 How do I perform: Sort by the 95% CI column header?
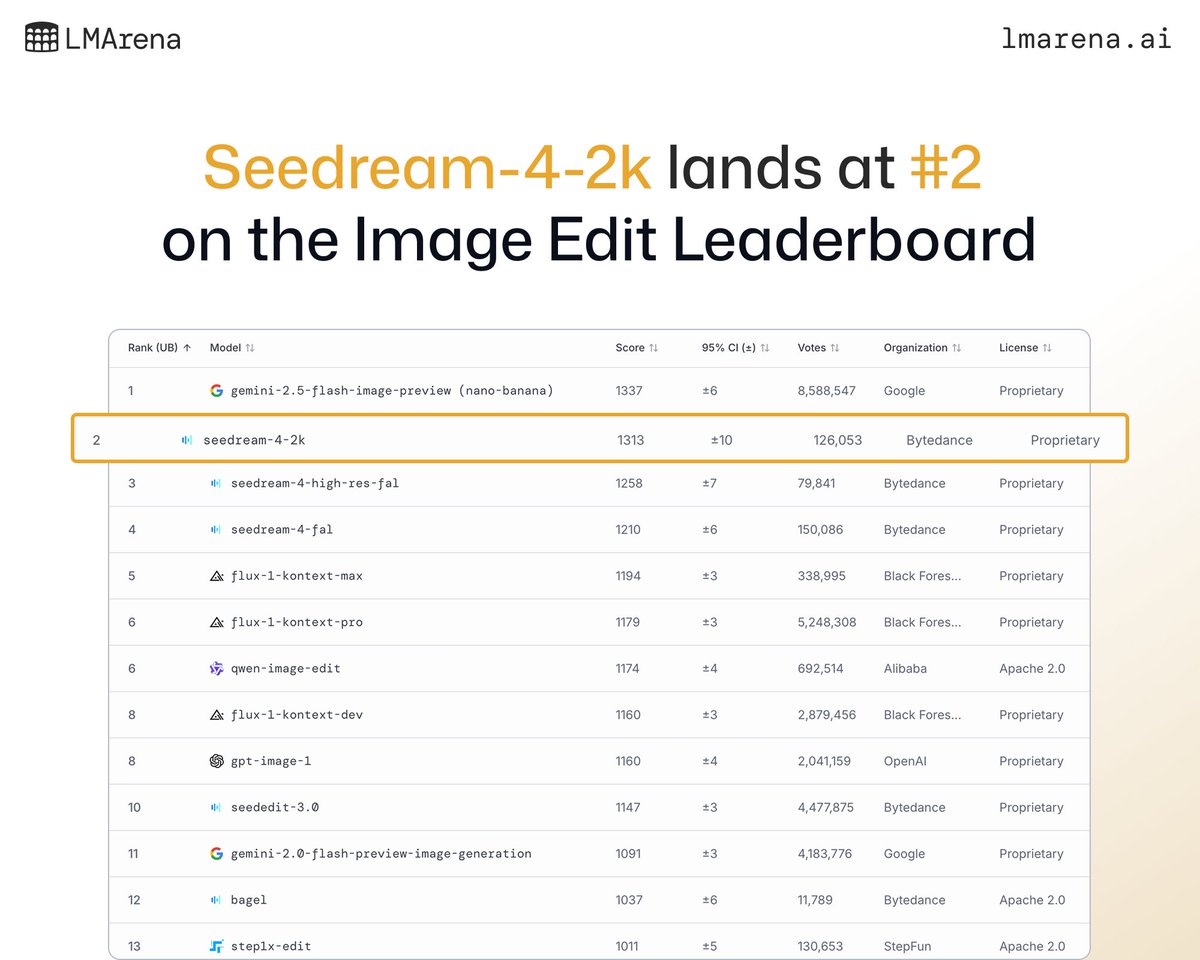pyautogui.click(x=736, y=348)
